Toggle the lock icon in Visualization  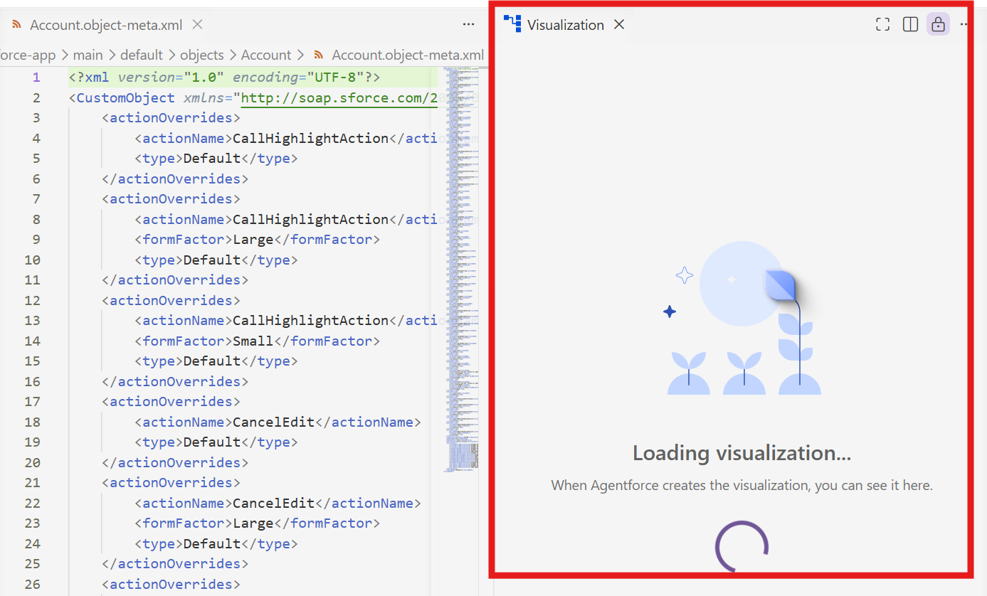point(938,25)
